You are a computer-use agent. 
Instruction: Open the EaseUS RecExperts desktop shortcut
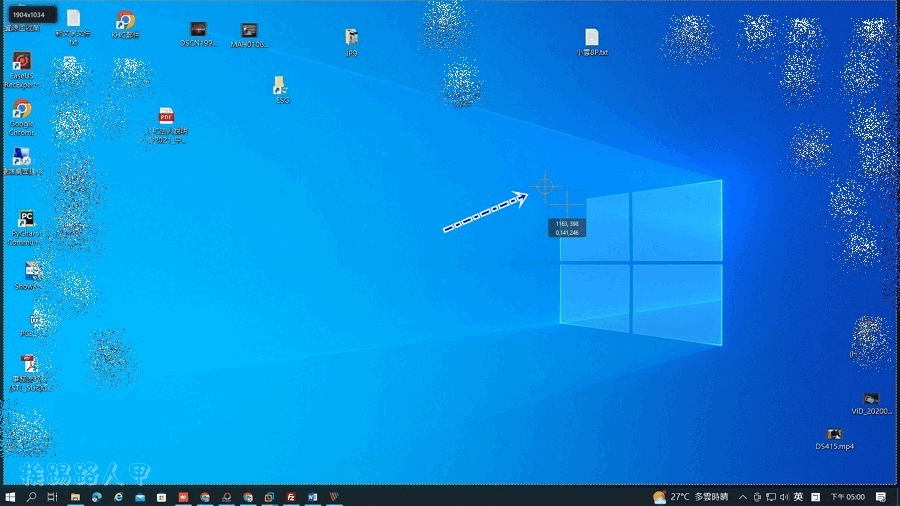pyautogui.click(x=21, y=63)
